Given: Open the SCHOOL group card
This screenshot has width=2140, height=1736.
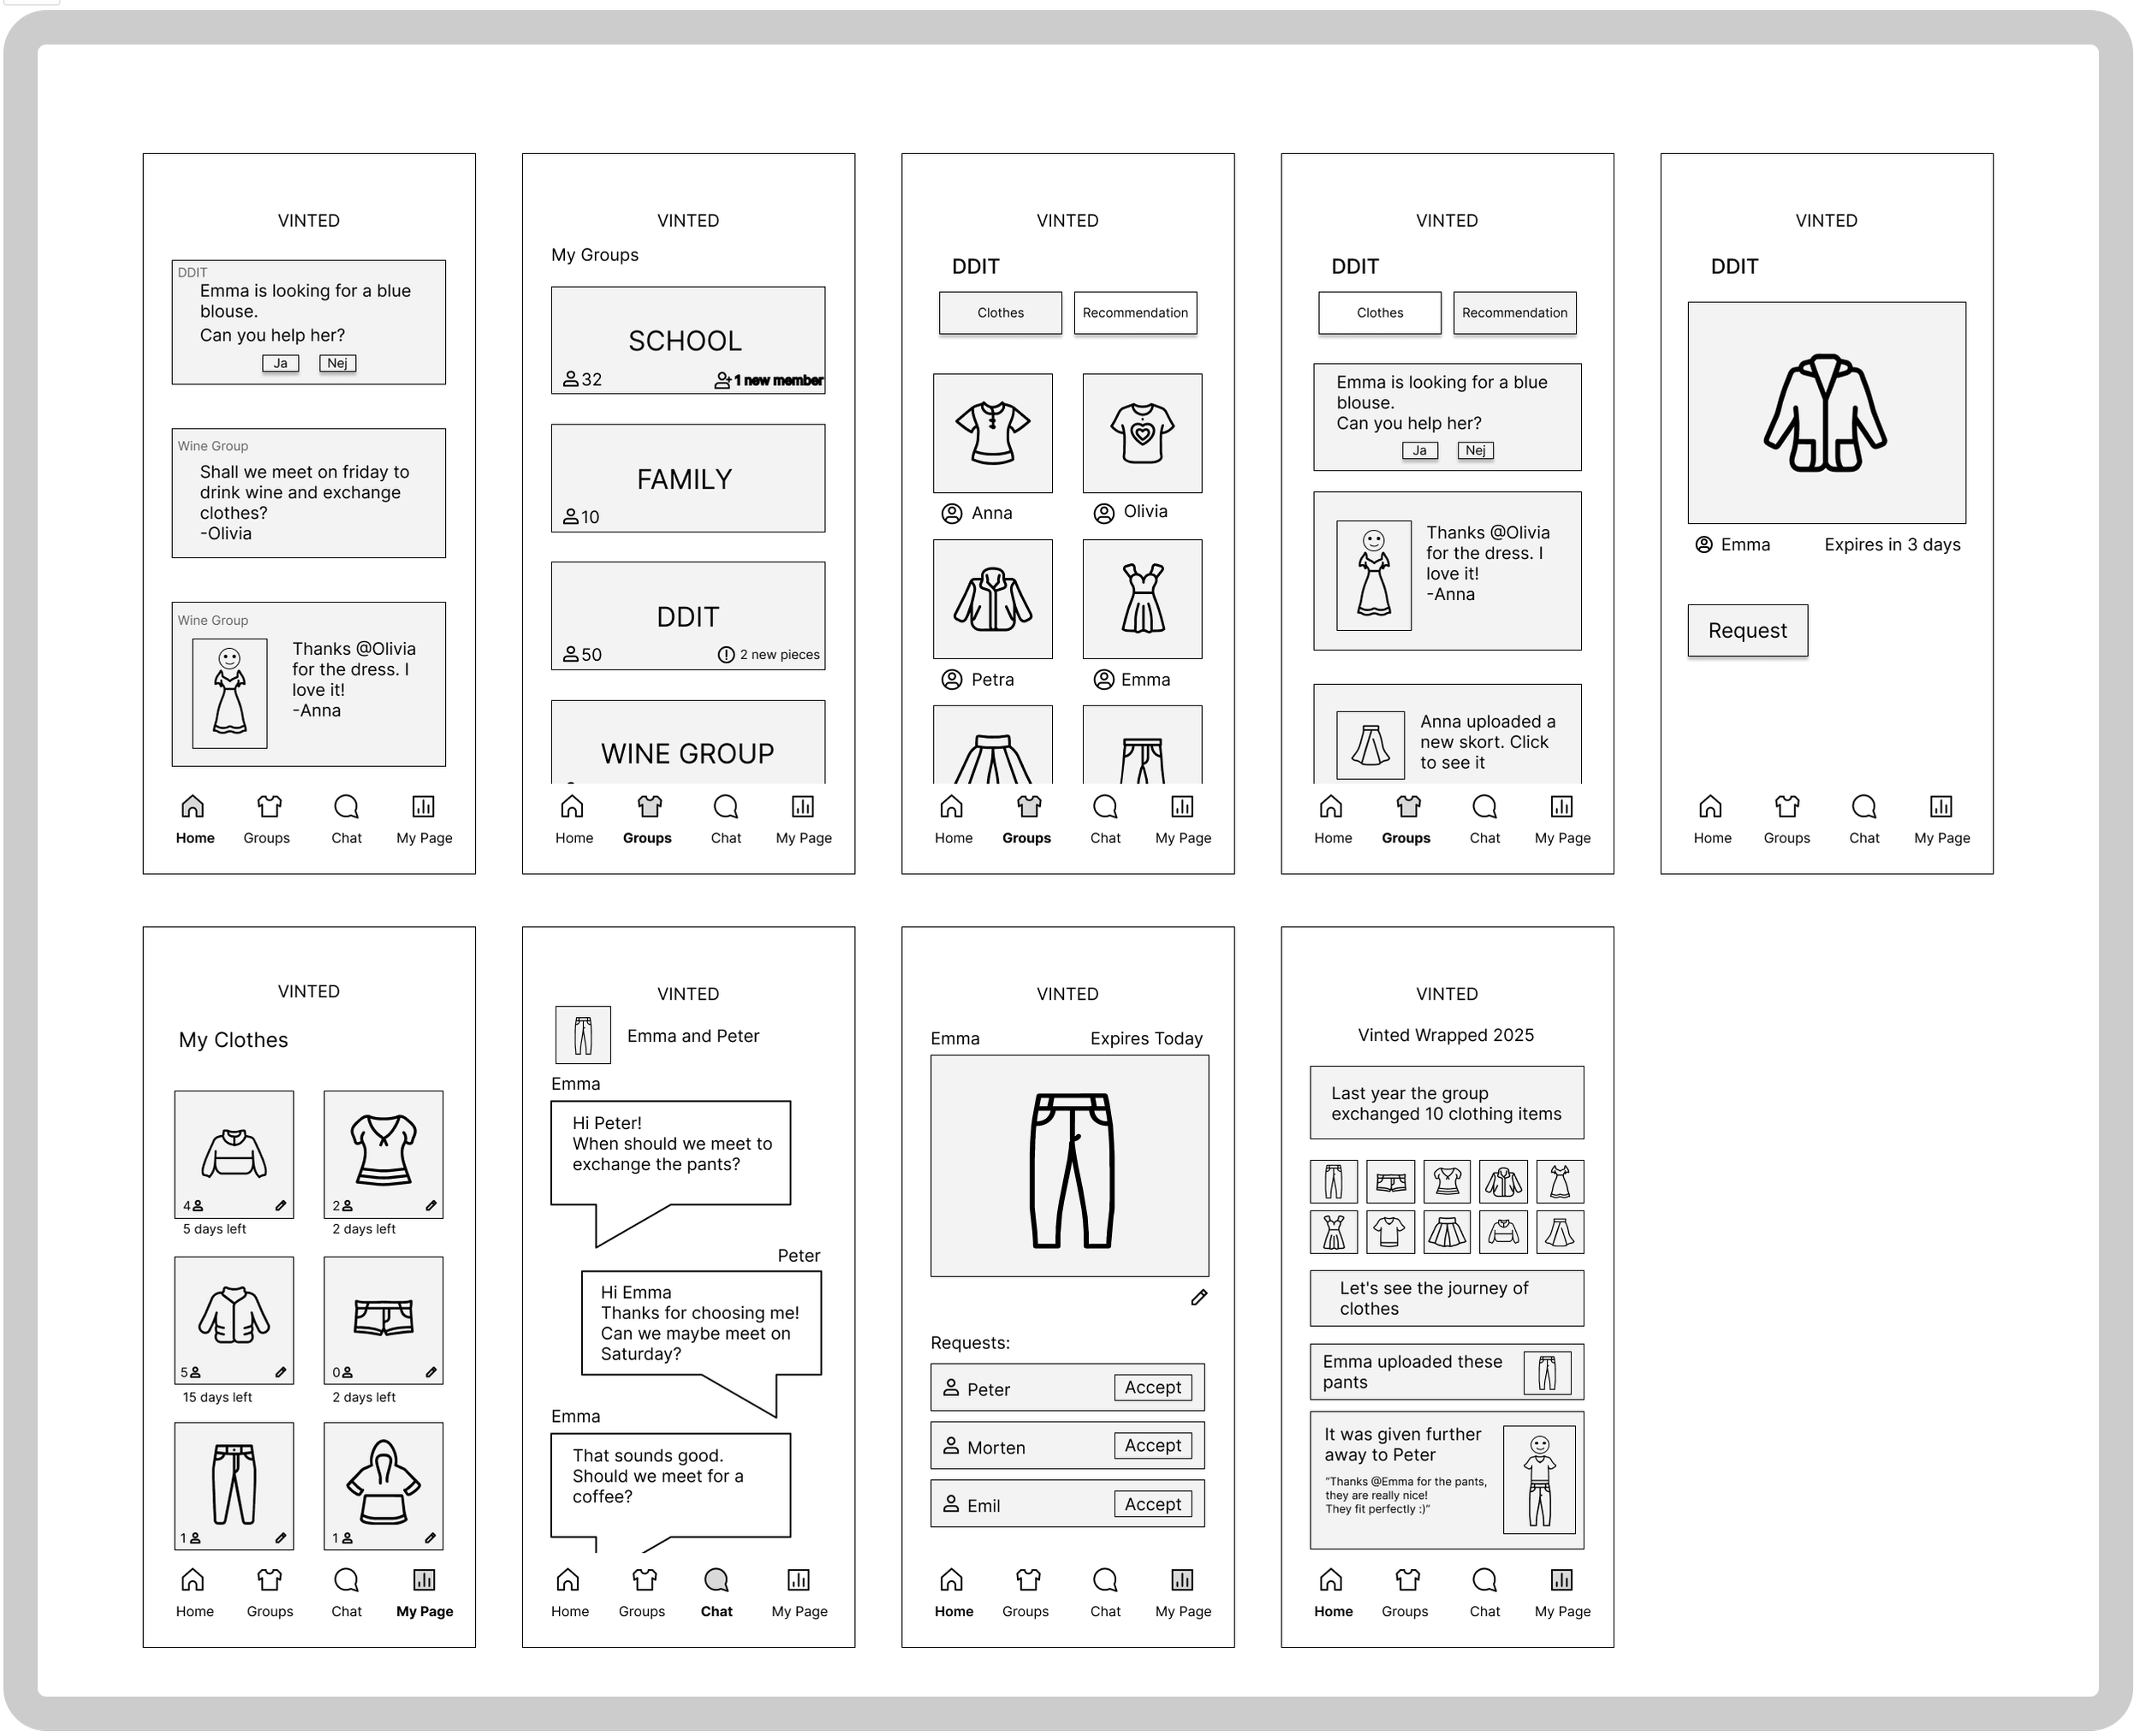Looking at the screenshot, I should point(689,341).
